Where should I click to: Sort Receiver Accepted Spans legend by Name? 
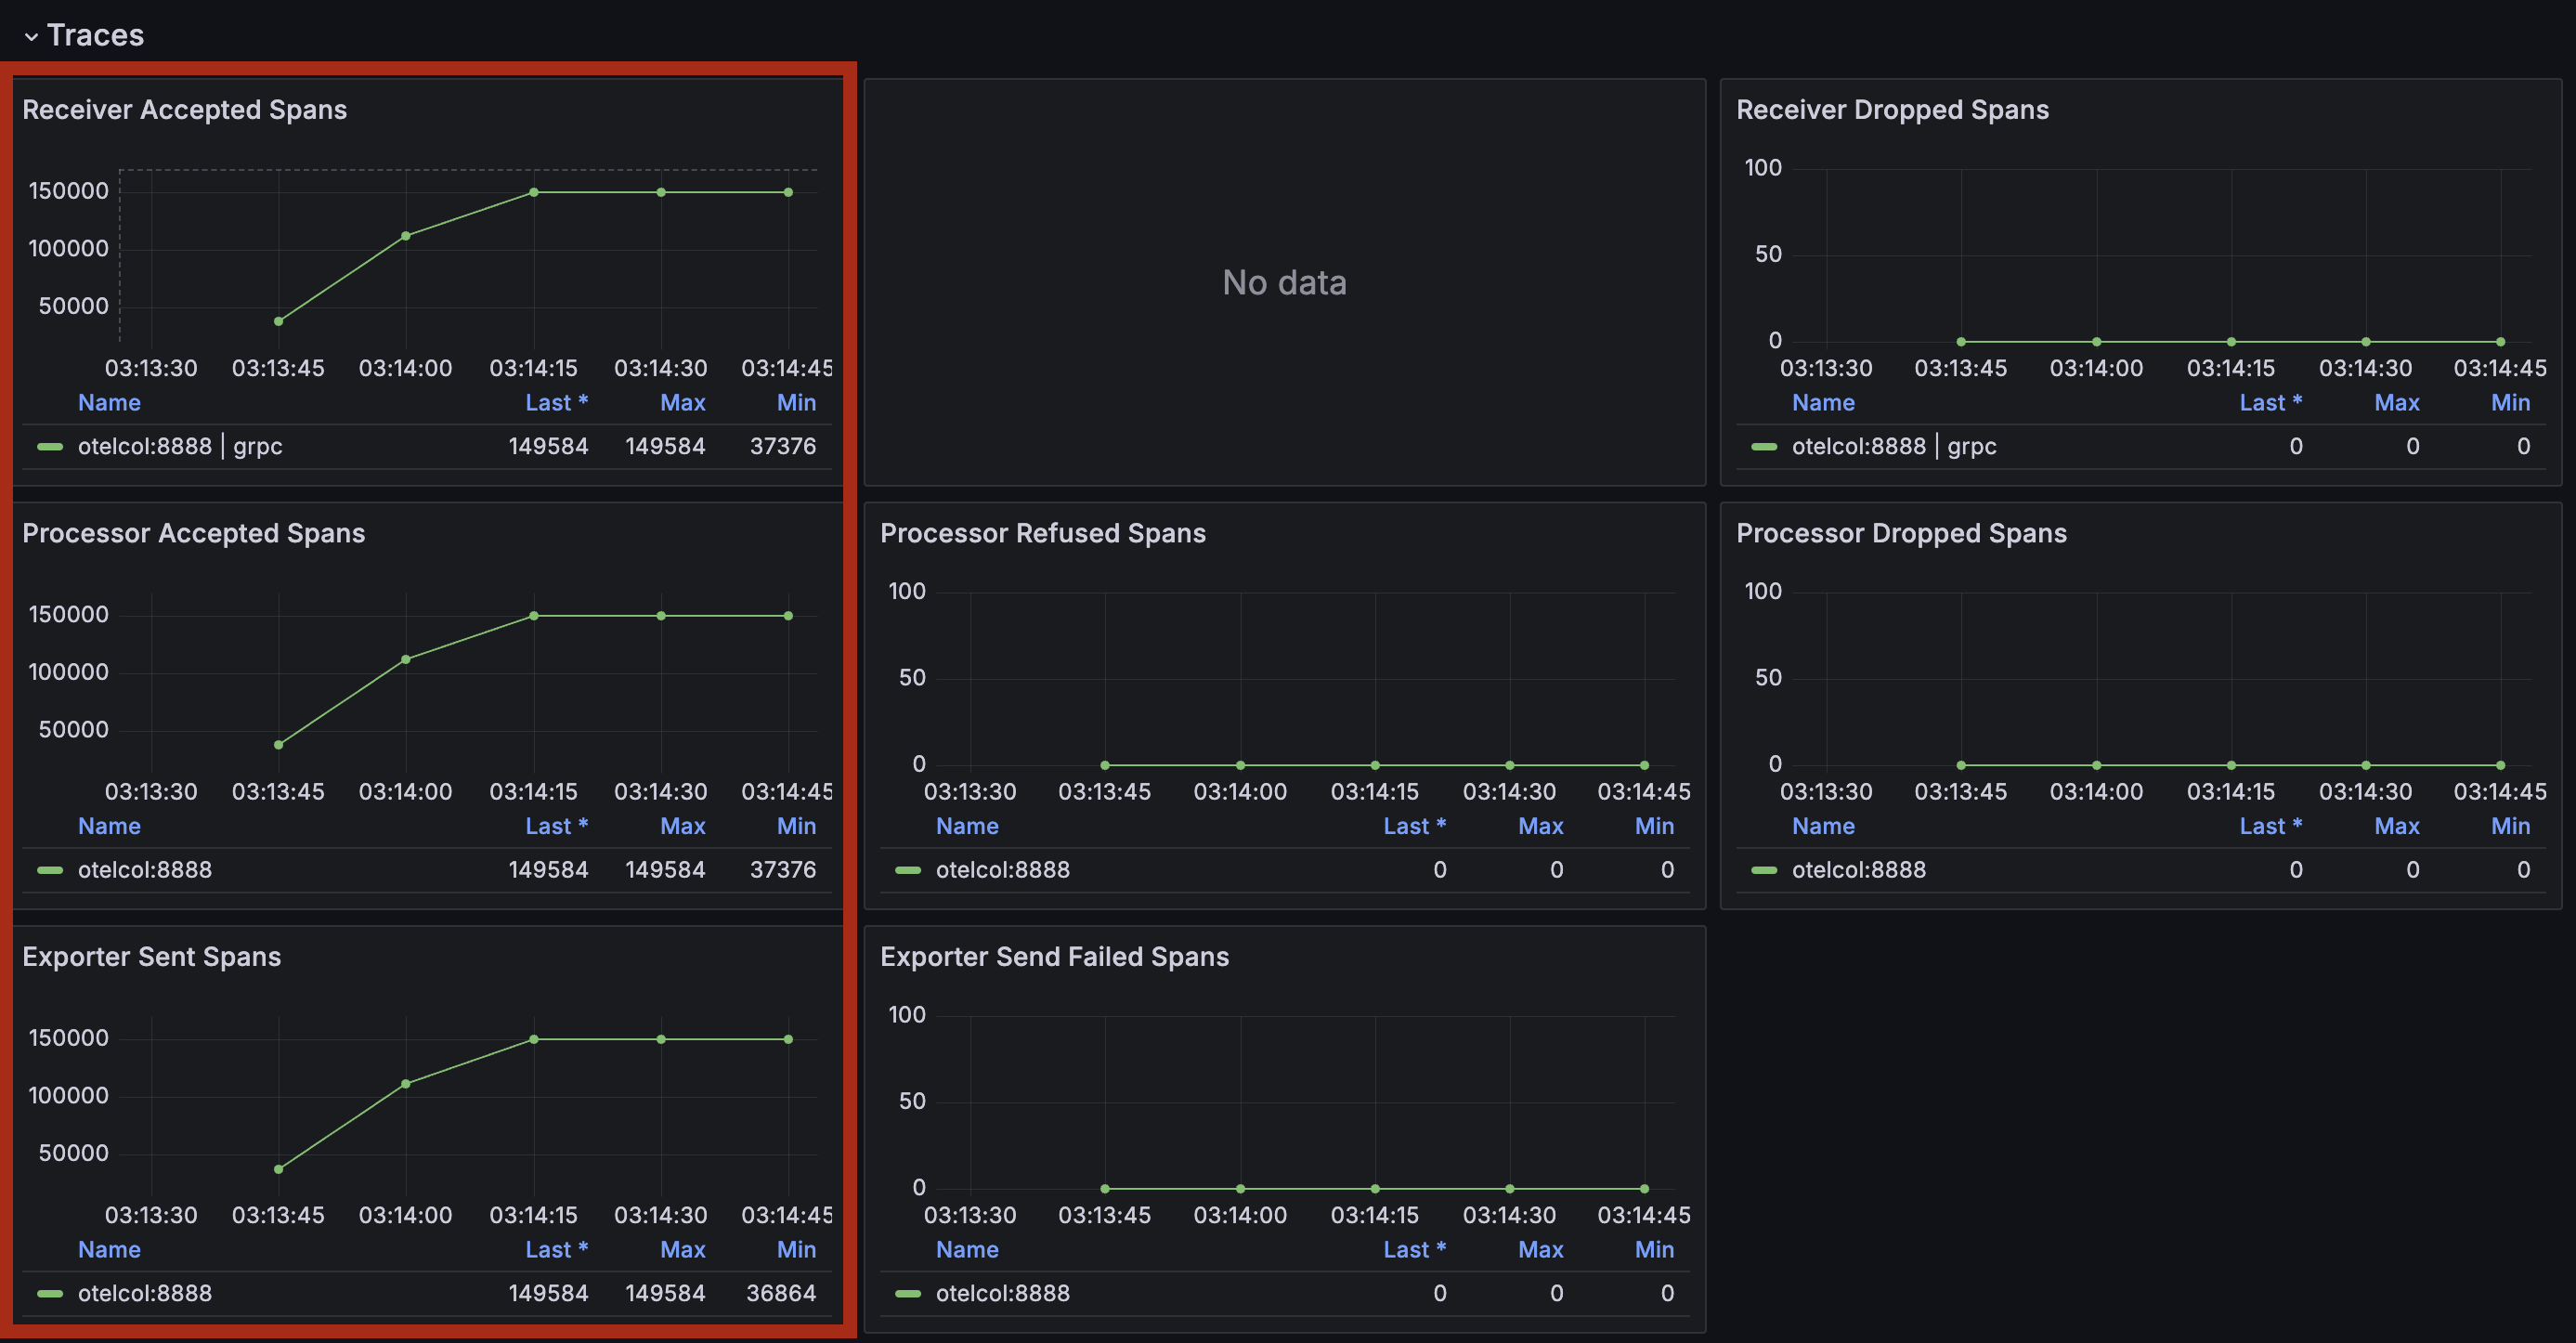point(109,403)
